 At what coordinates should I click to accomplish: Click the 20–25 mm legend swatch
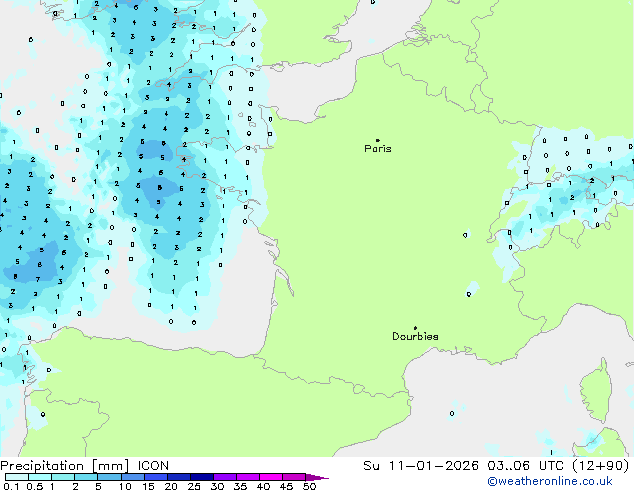tap(179, 477)
